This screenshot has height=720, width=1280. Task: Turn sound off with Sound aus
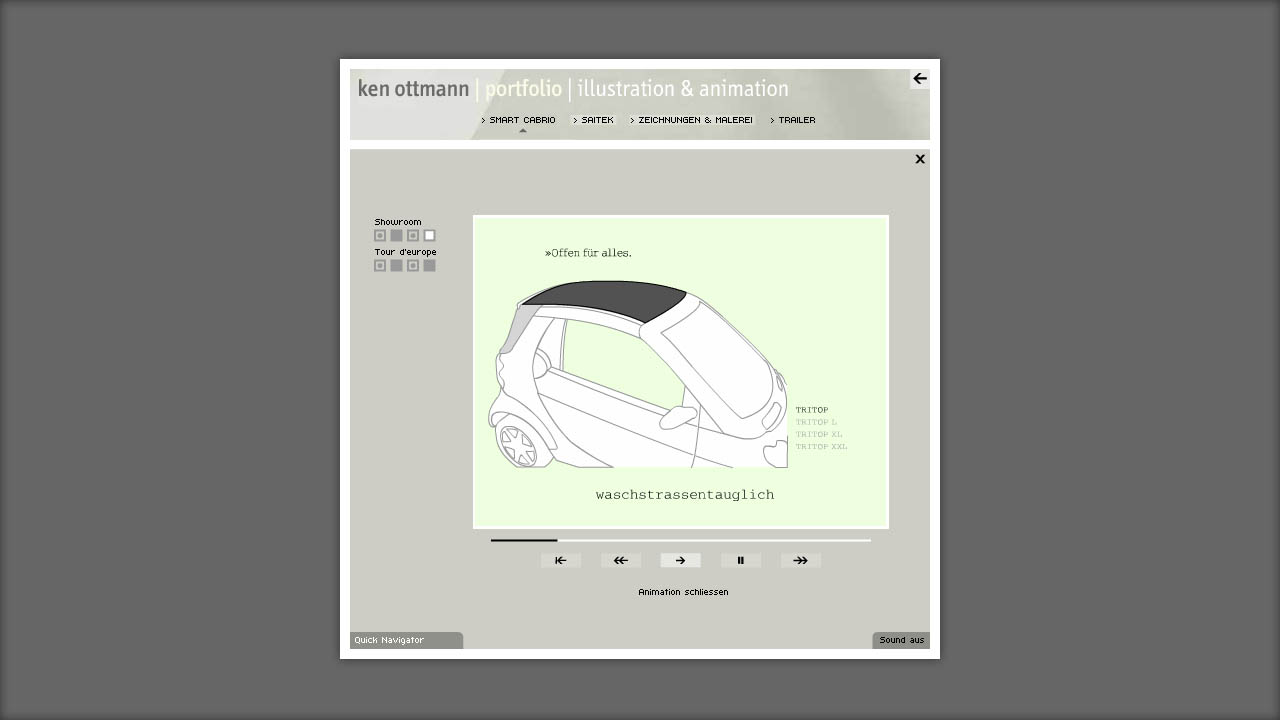coord(901,640)
